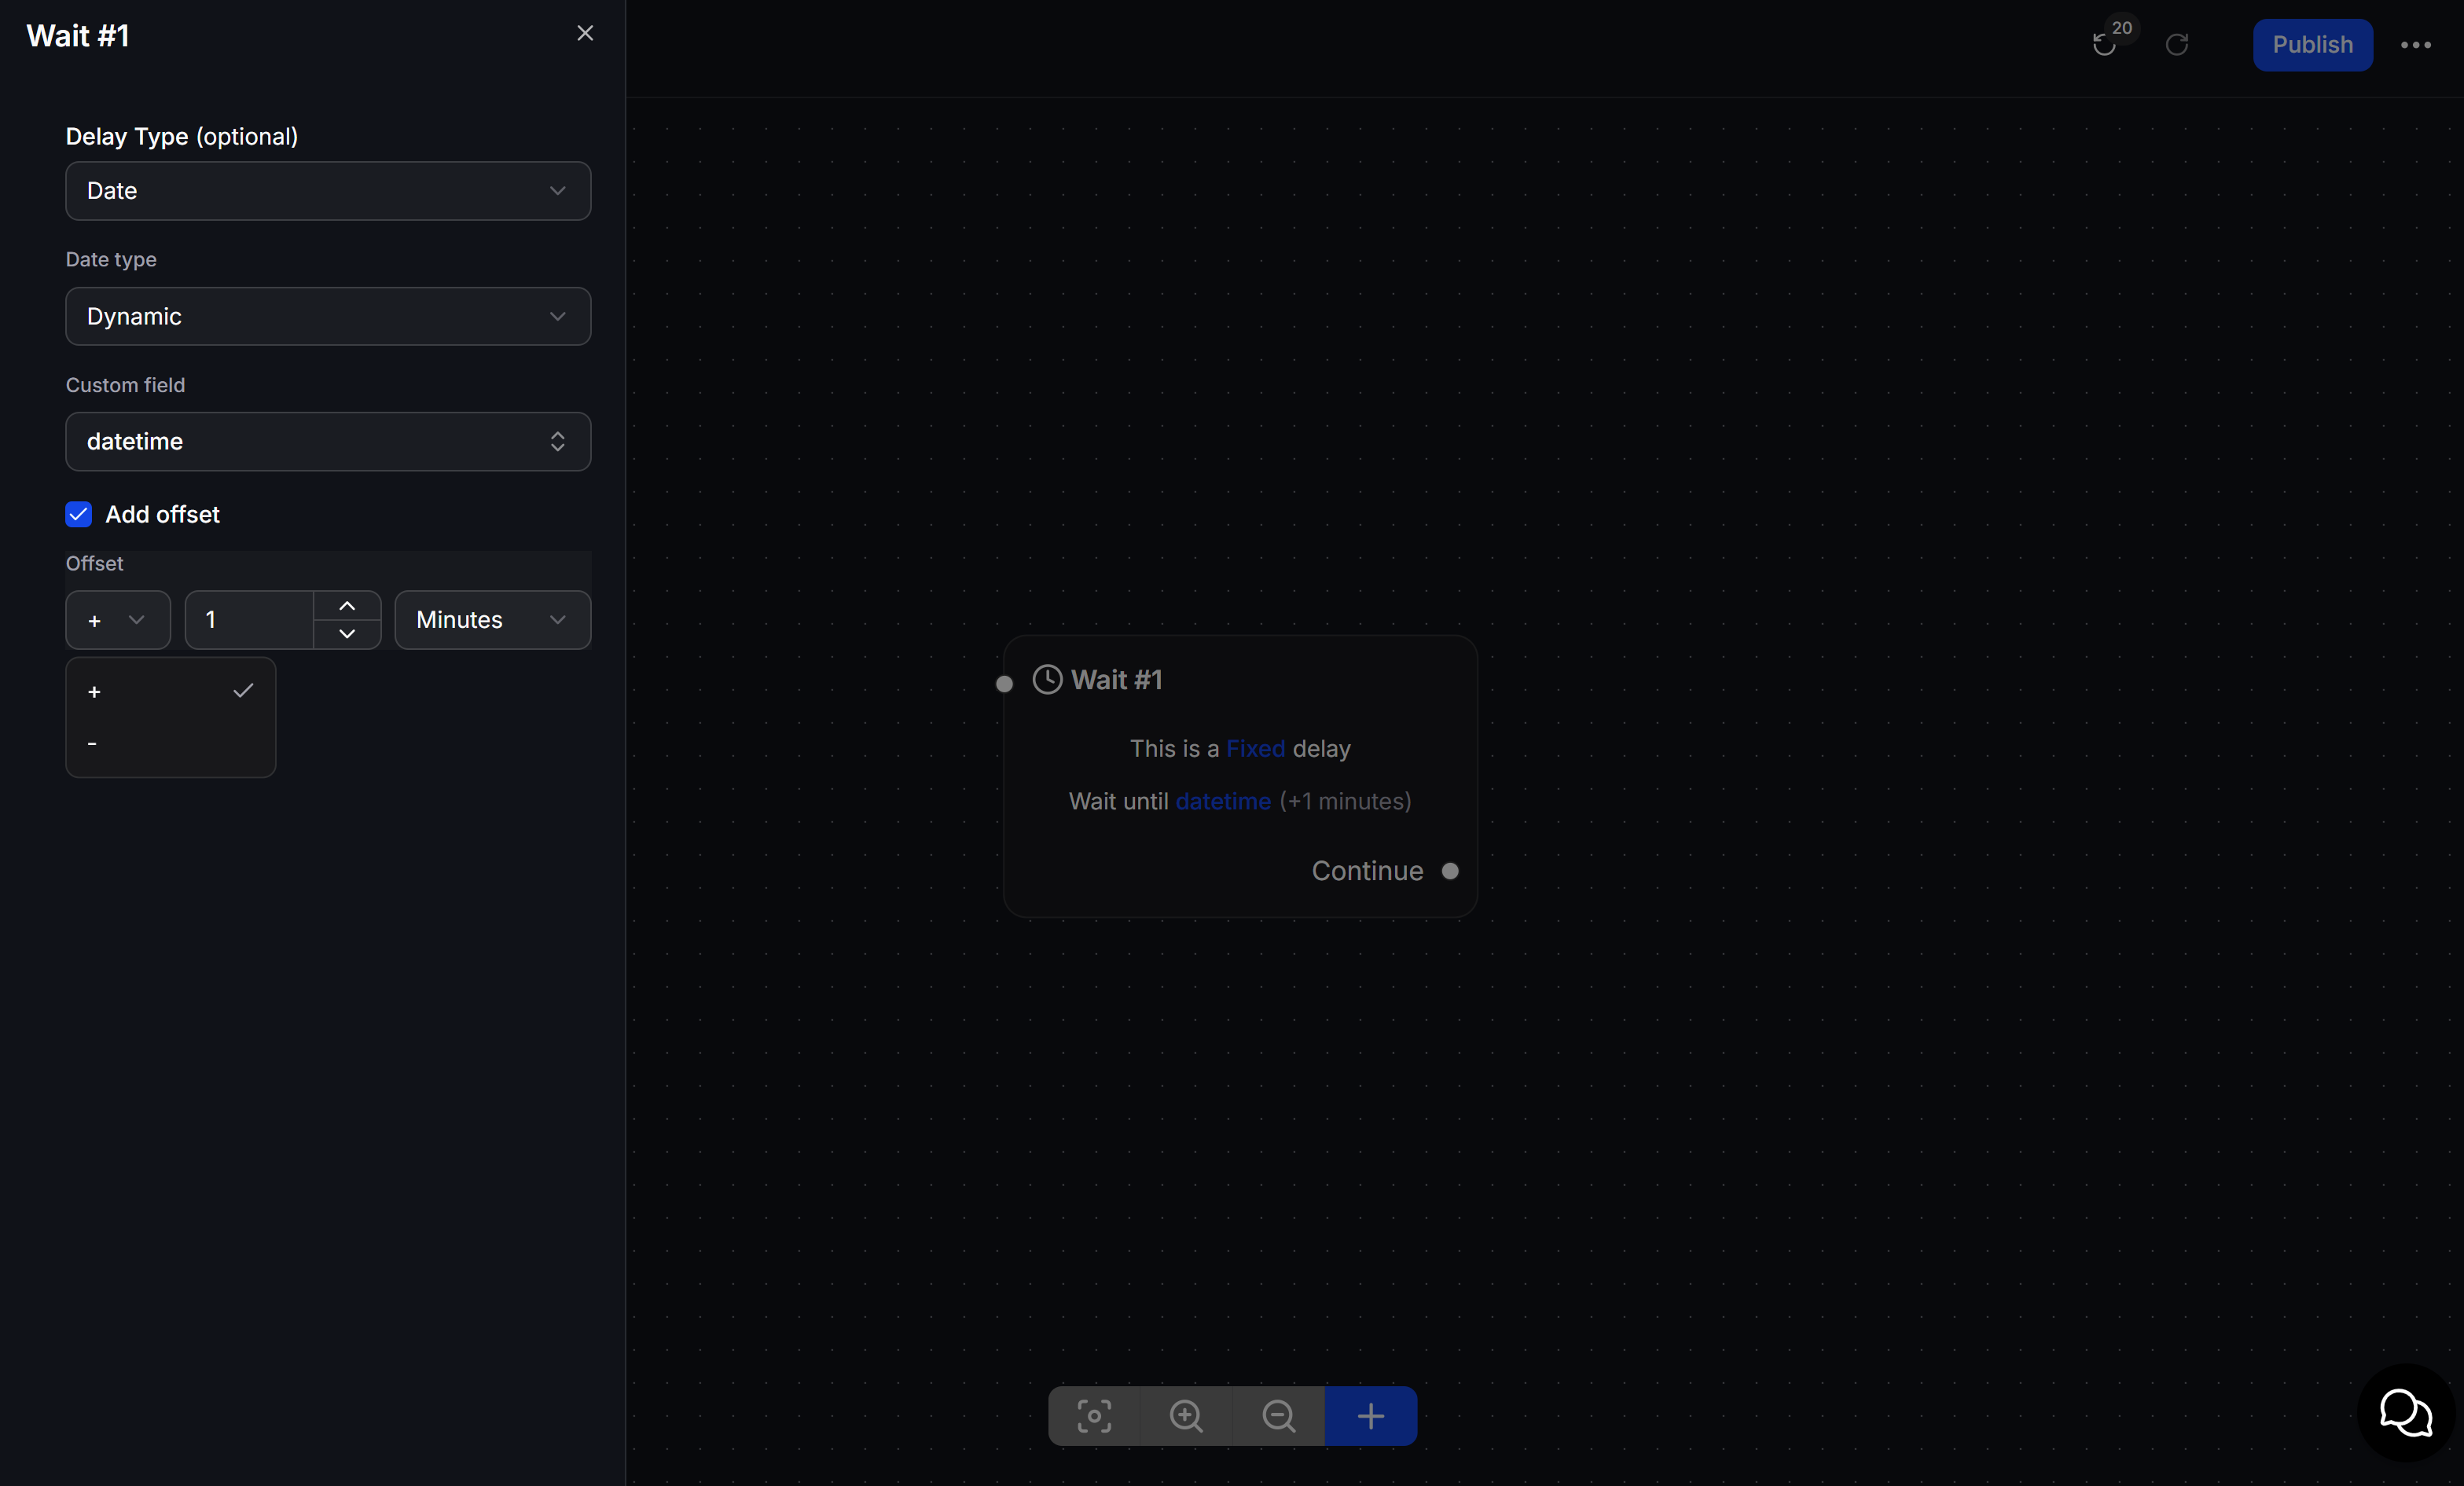Screen dimensions: 2464x1486
Task: Open the Delay Type dropdown showing Date
Action: (x=328, y=191)
